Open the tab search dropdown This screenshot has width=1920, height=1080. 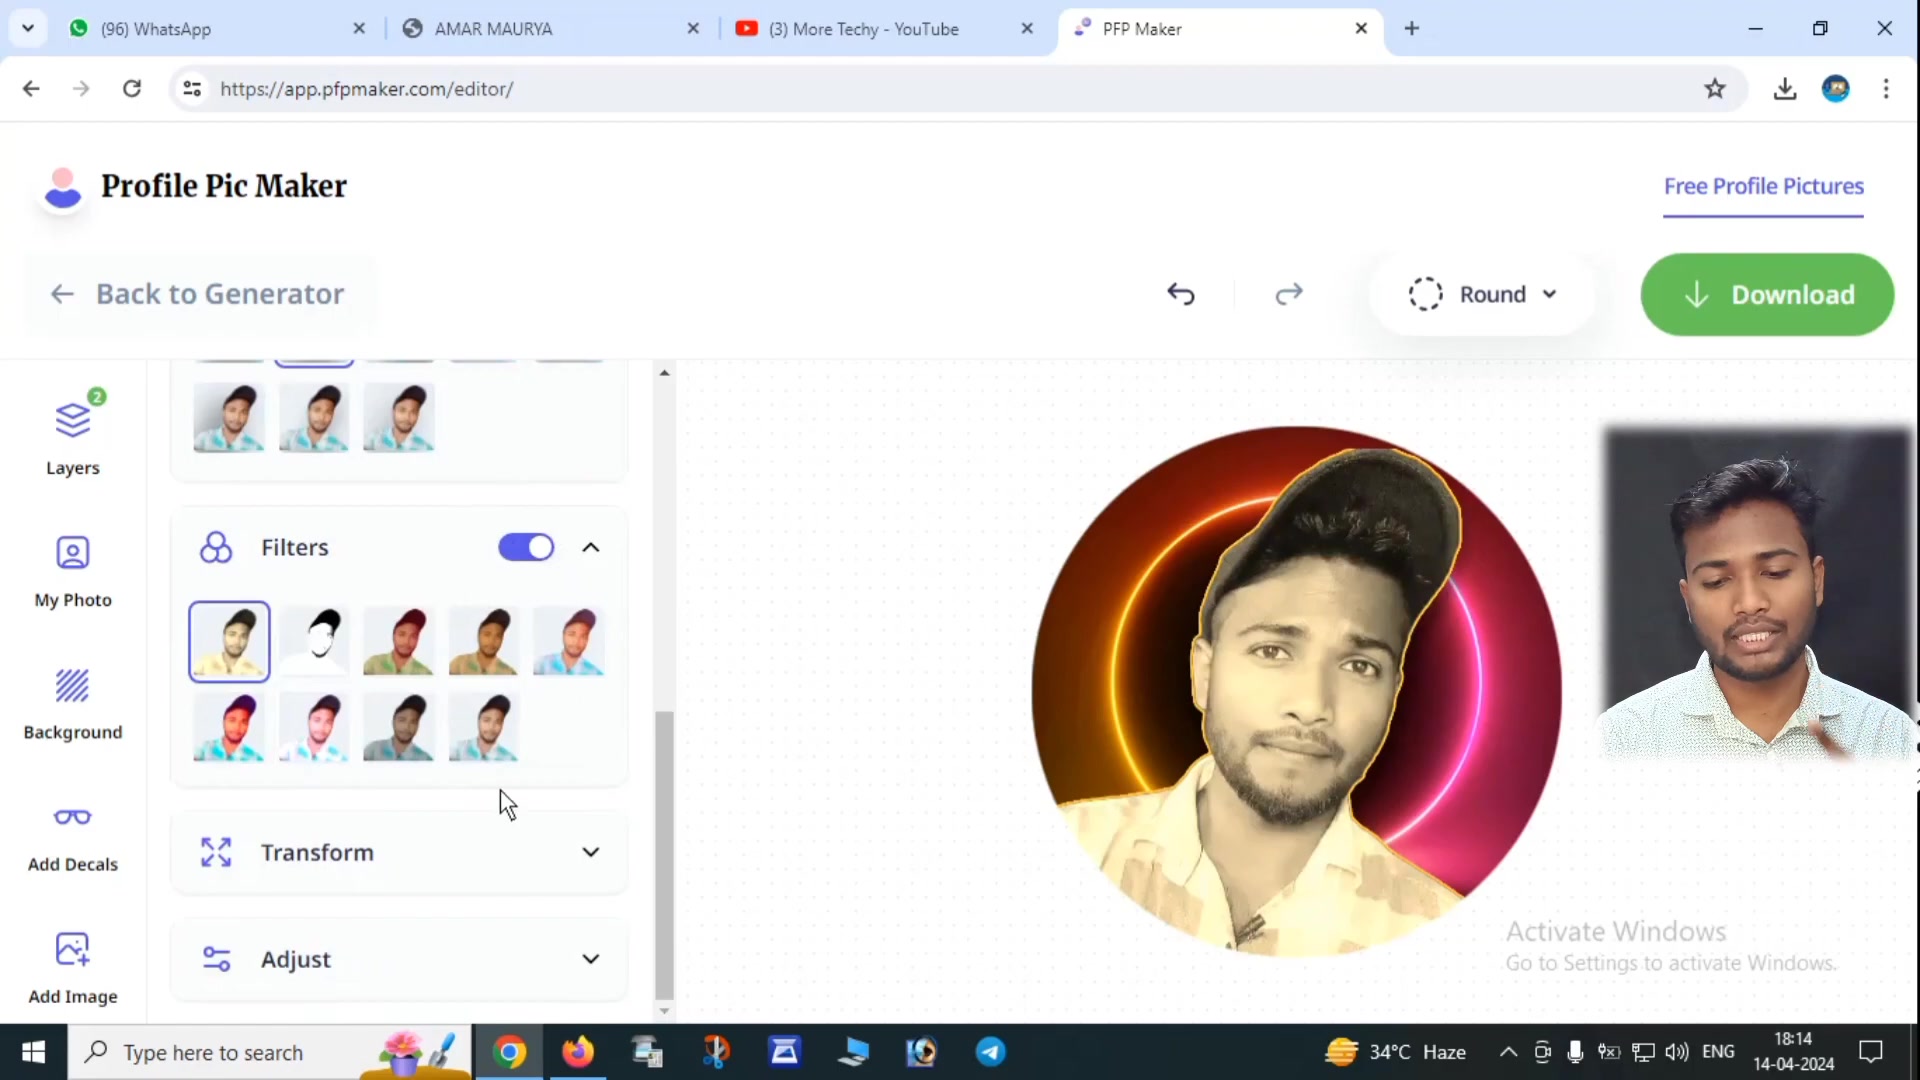(28, 28)
